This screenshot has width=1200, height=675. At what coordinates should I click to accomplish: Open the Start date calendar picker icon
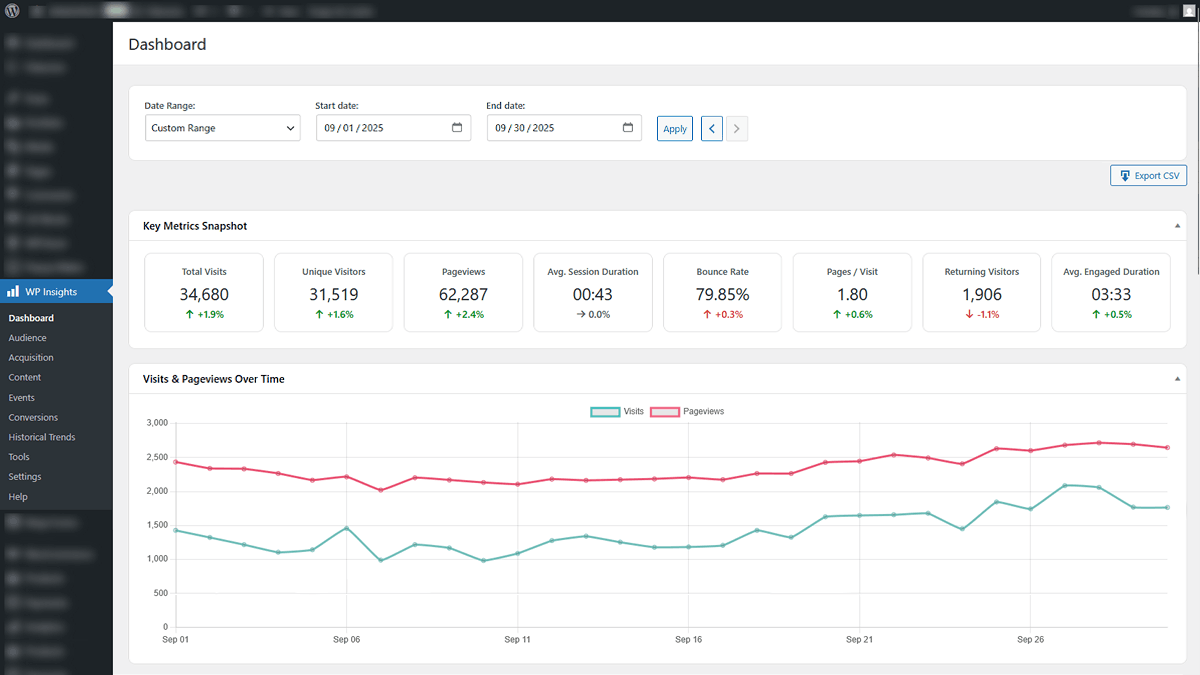point(458,128)
